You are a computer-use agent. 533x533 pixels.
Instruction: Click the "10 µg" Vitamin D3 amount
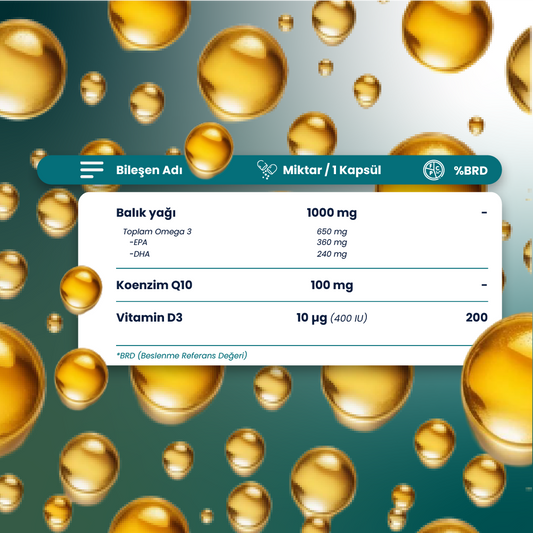point(312,318)
